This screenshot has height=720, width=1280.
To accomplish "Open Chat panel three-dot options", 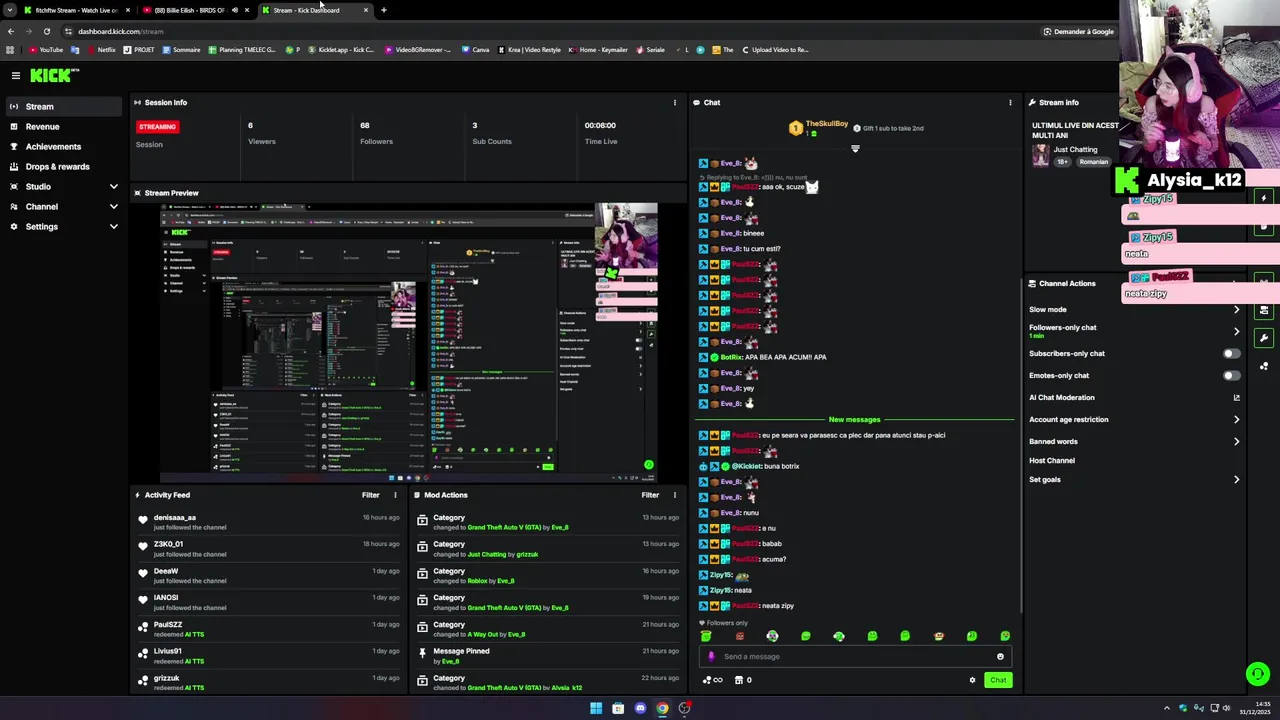I will tap(1010, 102).
